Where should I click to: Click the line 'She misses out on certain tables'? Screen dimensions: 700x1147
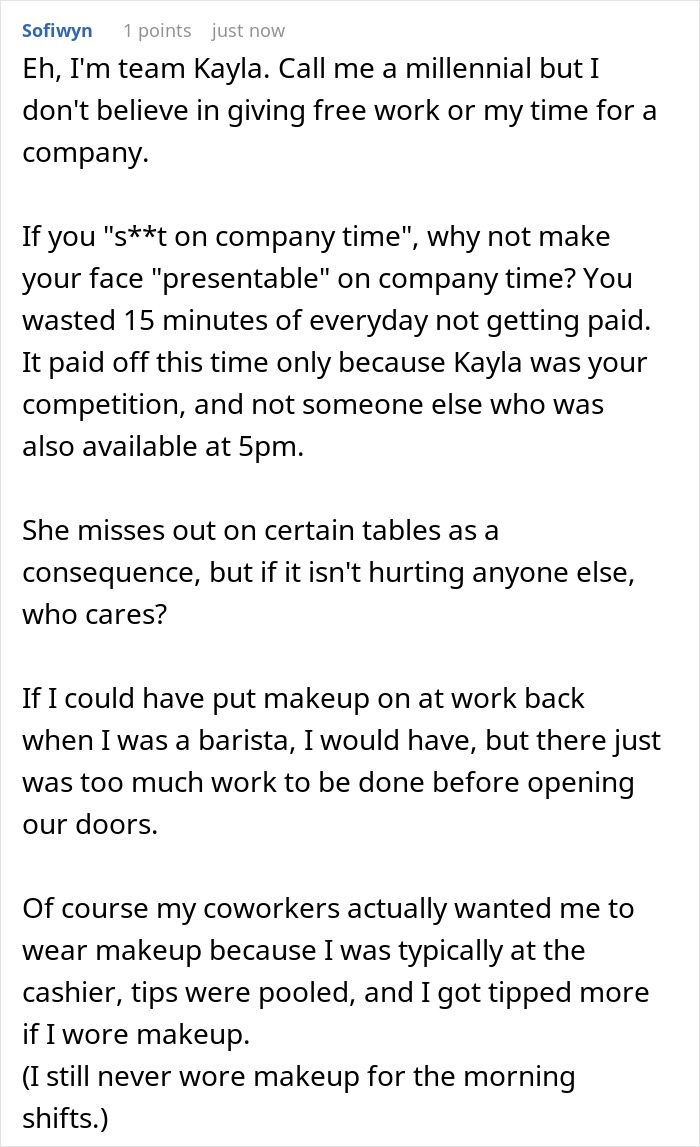click(x=260, y=530)
